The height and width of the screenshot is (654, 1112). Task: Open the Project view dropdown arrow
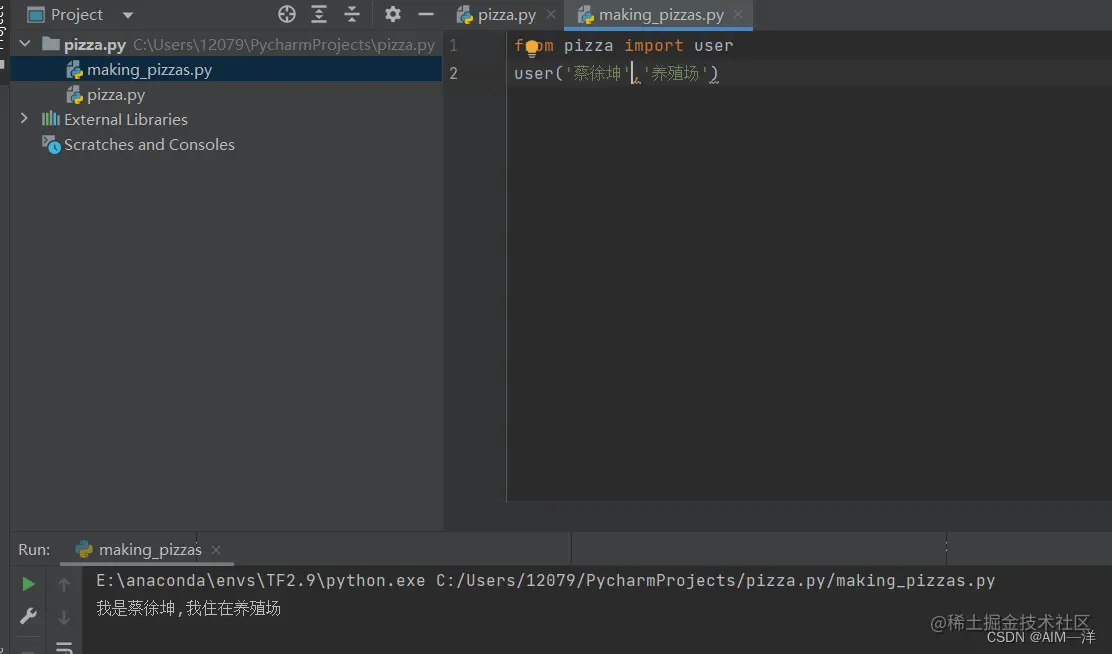tap(128, 15)
